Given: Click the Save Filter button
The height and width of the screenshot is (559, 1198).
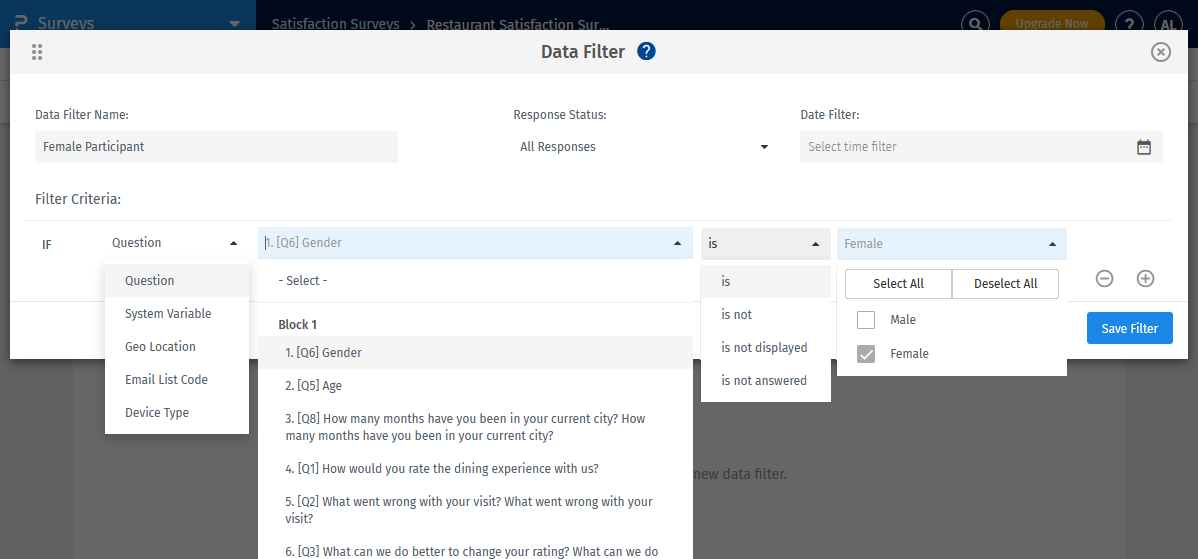Looking at the screenshot, I should click(1129, 328).
